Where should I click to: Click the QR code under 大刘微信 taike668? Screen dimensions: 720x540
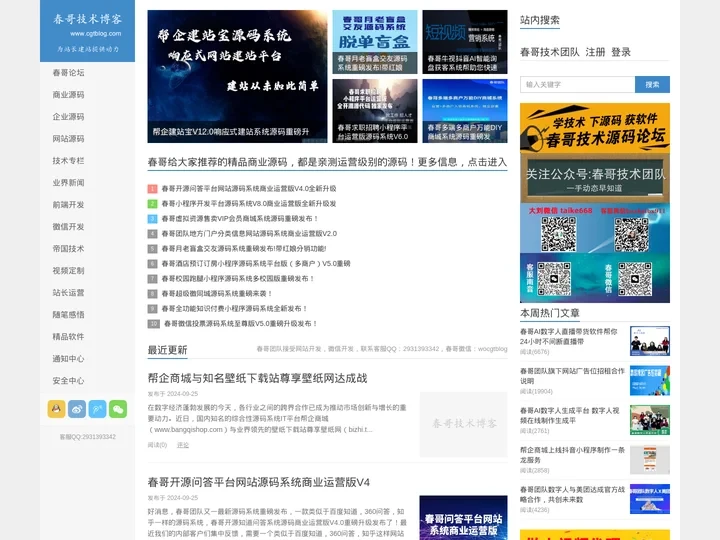coord(558,234)
